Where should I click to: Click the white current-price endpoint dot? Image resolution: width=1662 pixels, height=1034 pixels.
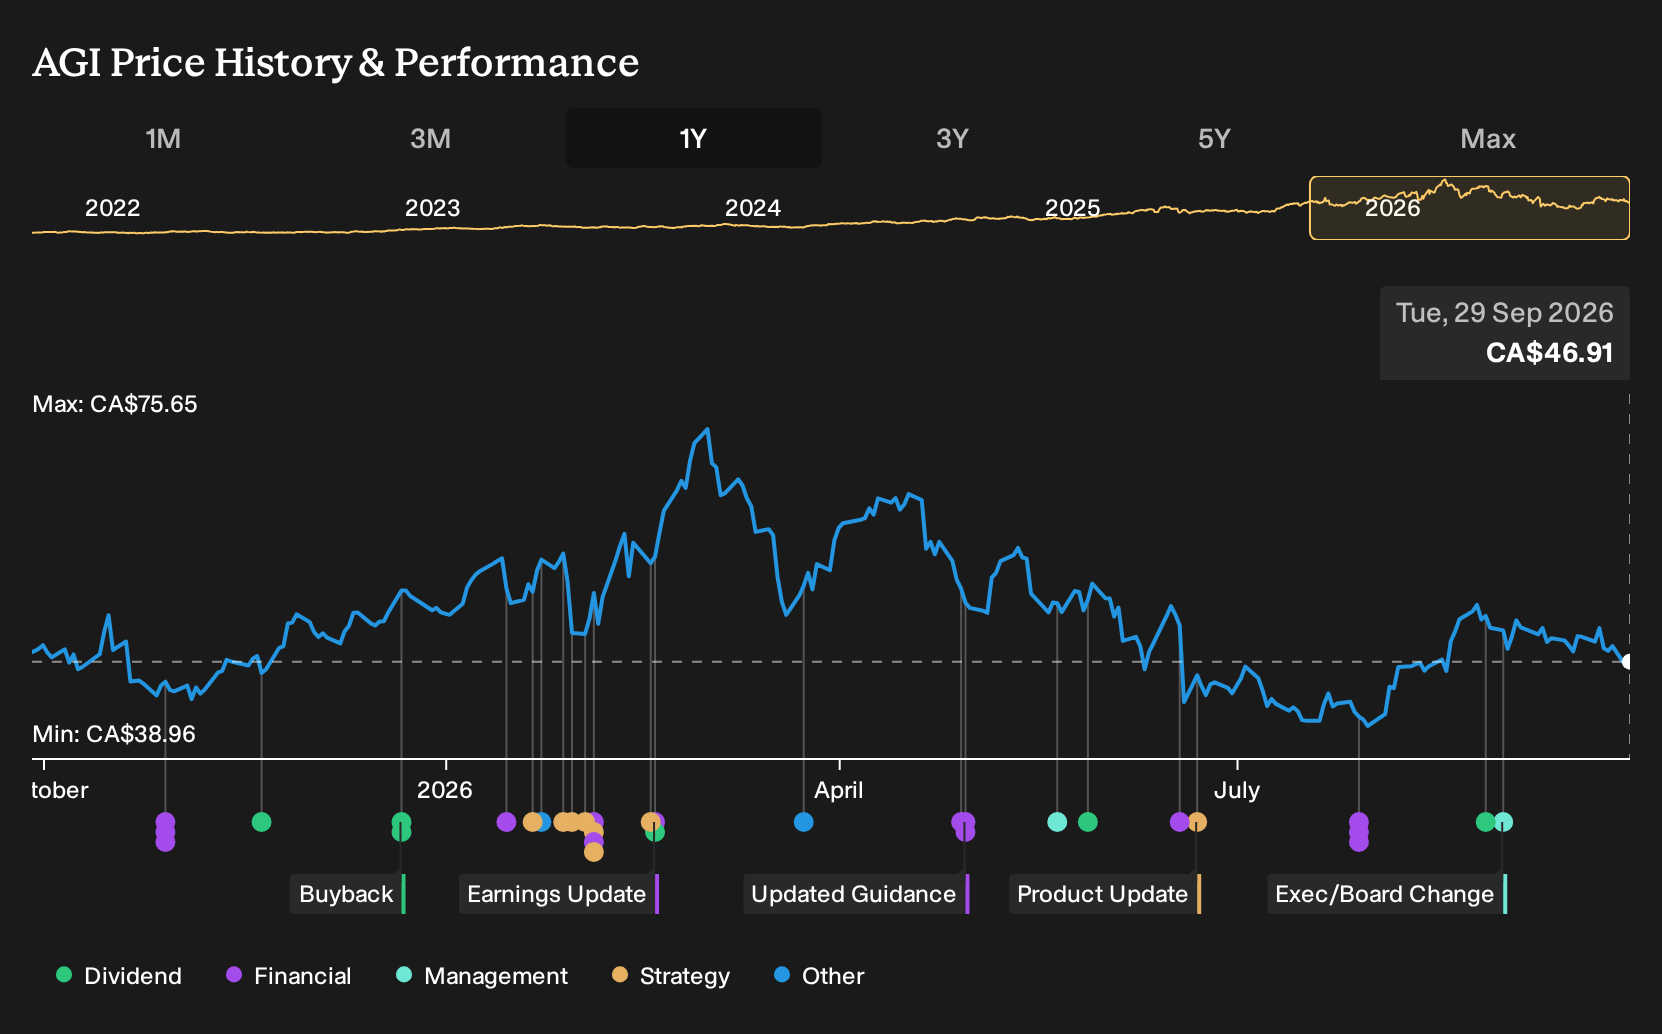tap(1627, 662)
